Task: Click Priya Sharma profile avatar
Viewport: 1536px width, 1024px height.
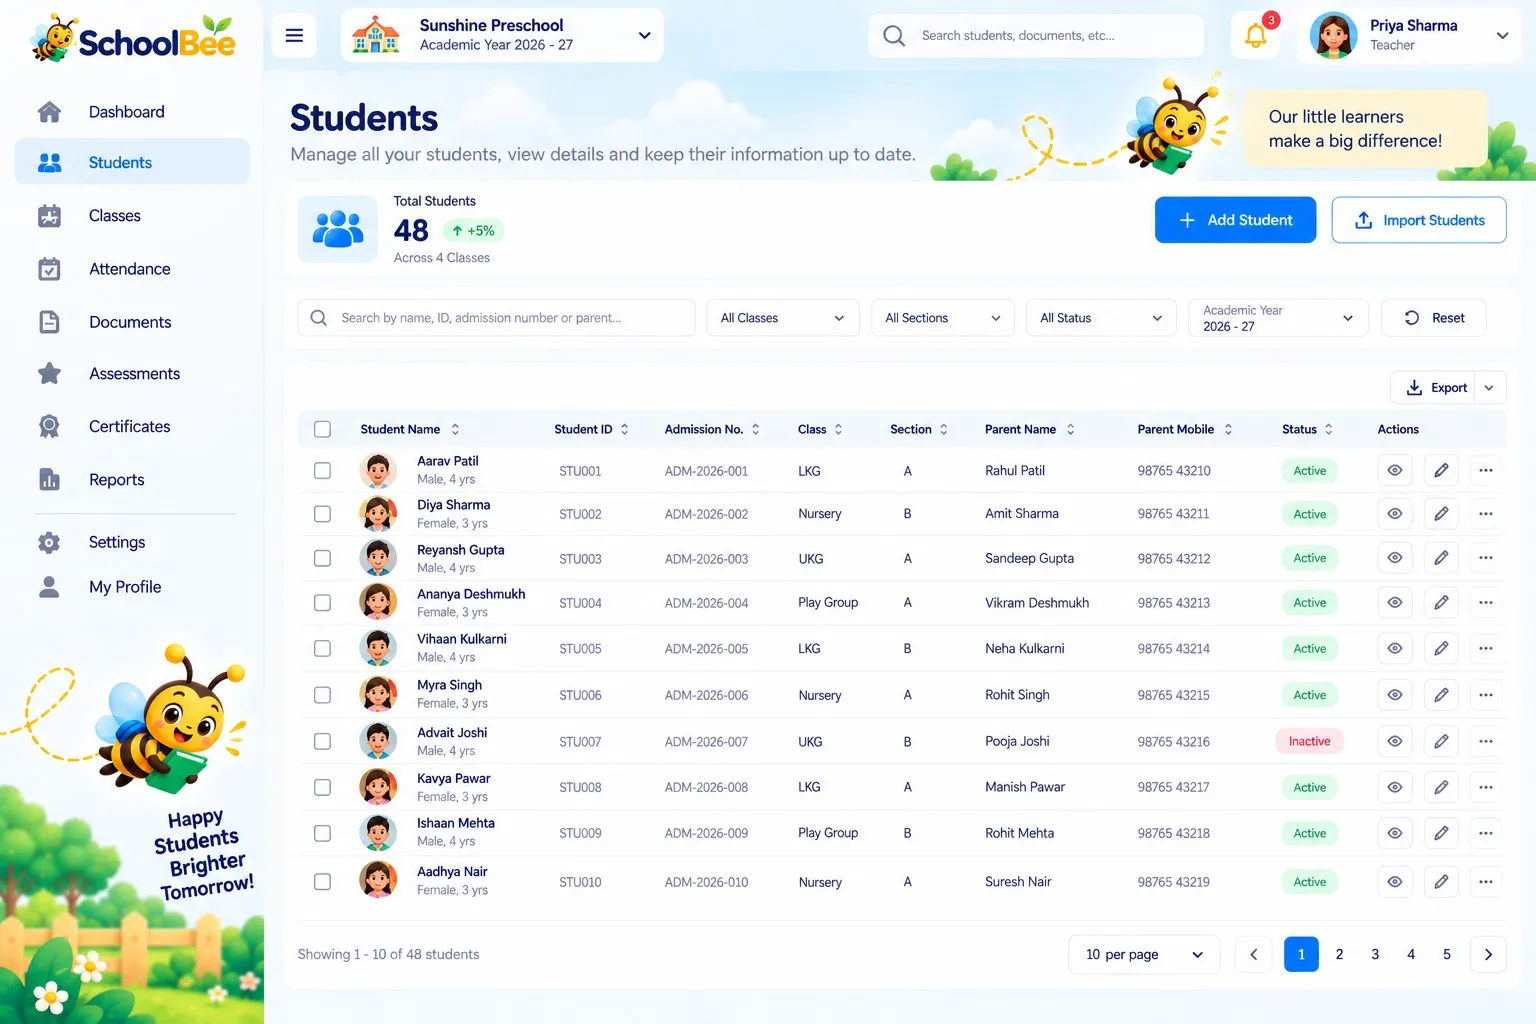Action: pos(1333,36)
